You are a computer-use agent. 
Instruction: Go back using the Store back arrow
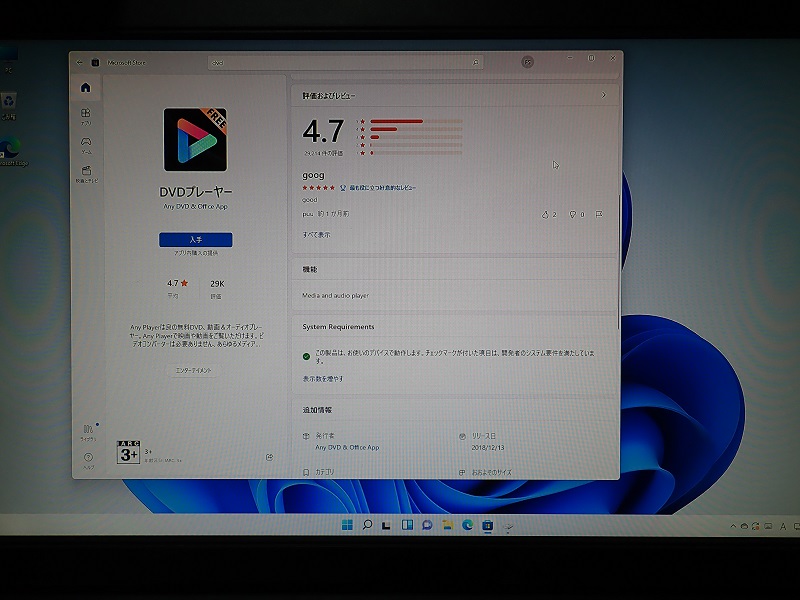(x=79, y=62)
